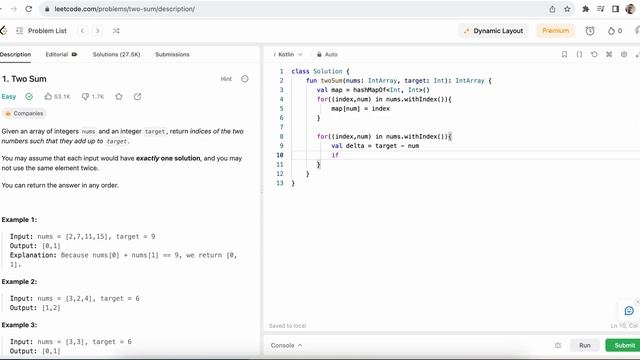The height and width of the screenshot is (360, 640).
Task: Open the browser extensions puzzle icon
Action: coord(586,9)
